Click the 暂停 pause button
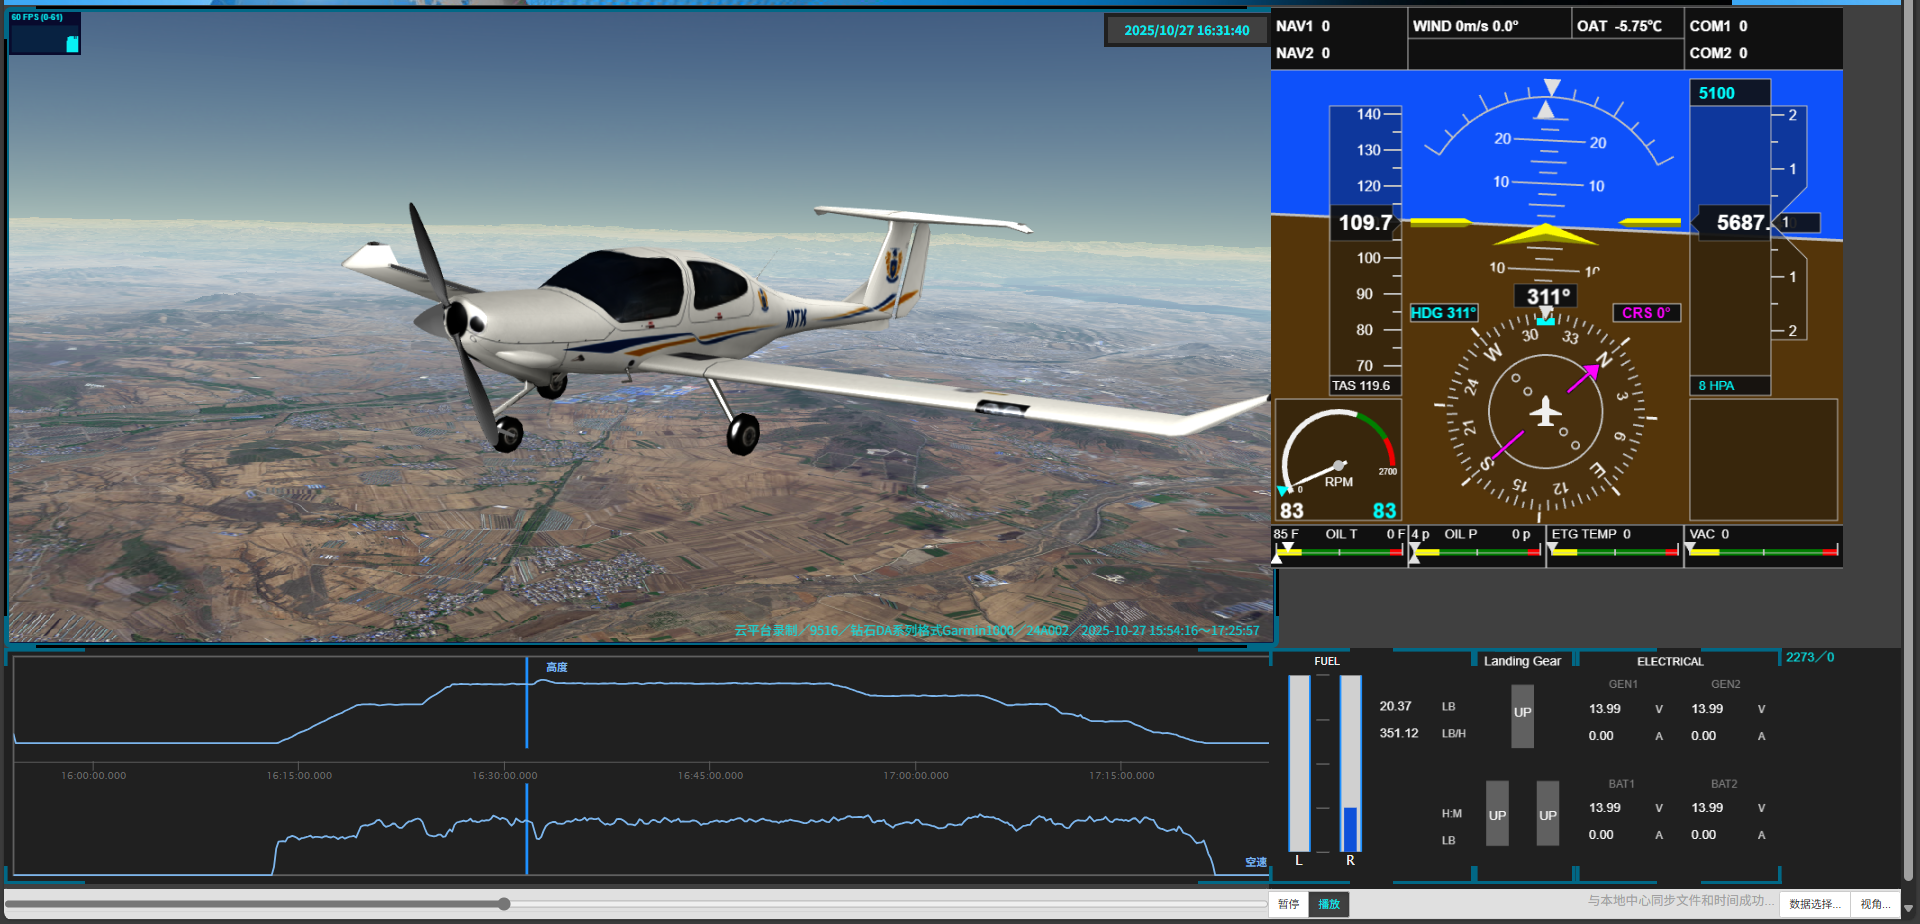 coord(1288,904)
